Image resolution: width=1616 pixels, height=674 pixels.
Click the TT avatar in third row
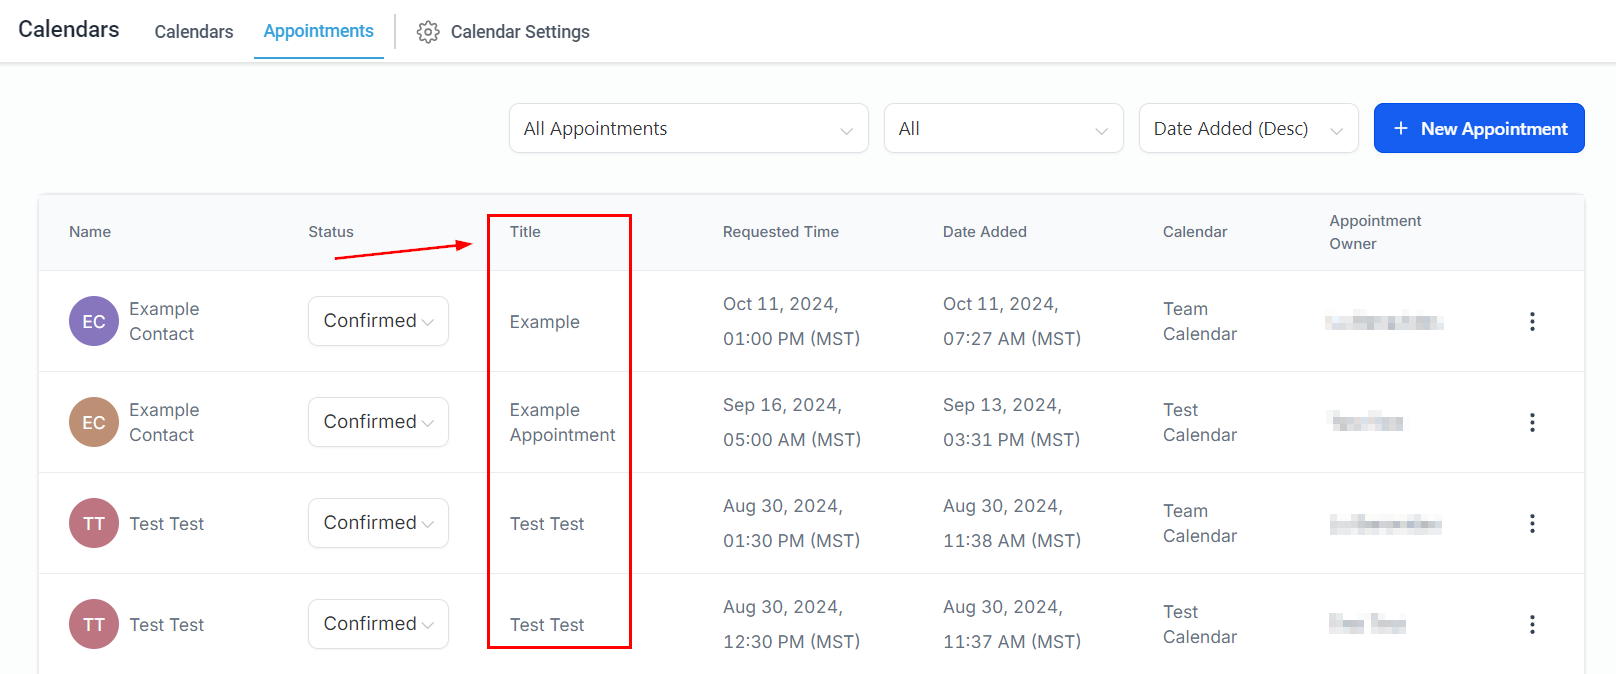coord(94,524)
